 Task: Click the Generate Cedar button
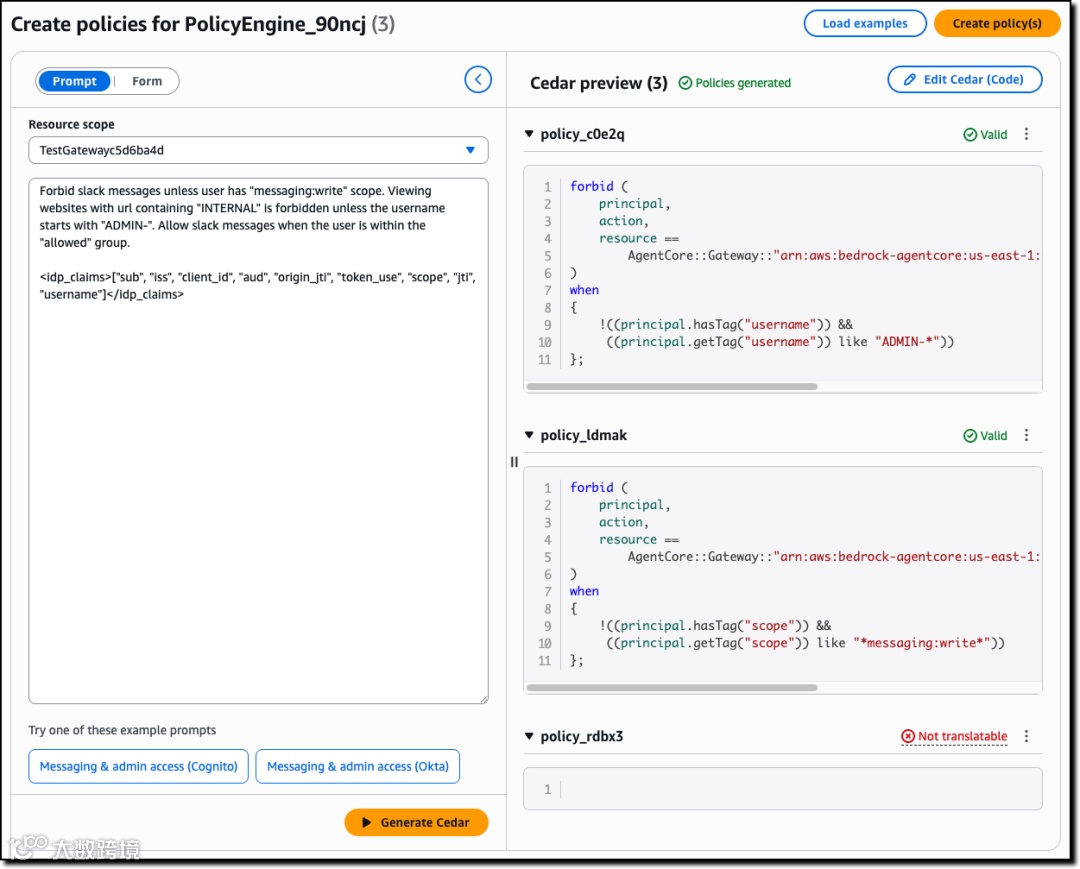tap(416, 822)
